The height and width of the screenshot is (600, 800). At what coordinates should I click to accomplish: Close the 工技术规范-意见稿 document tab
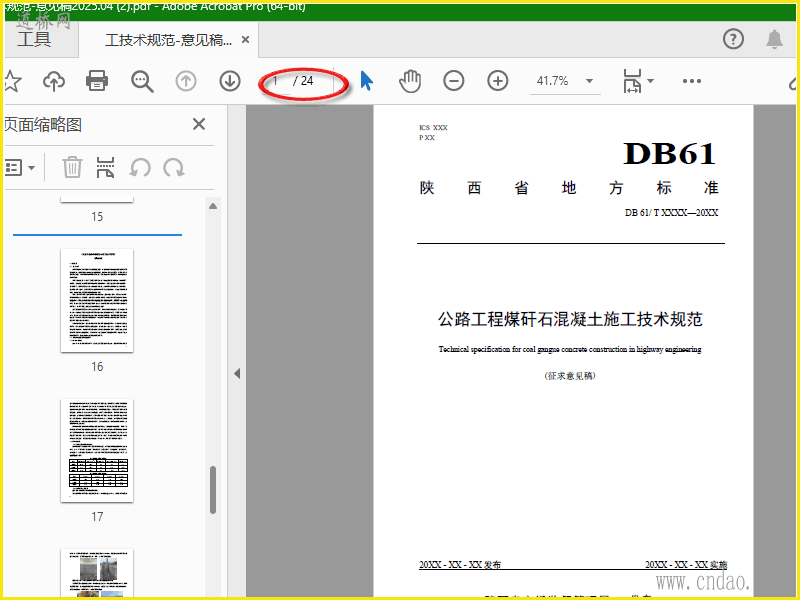pos(245,39)
